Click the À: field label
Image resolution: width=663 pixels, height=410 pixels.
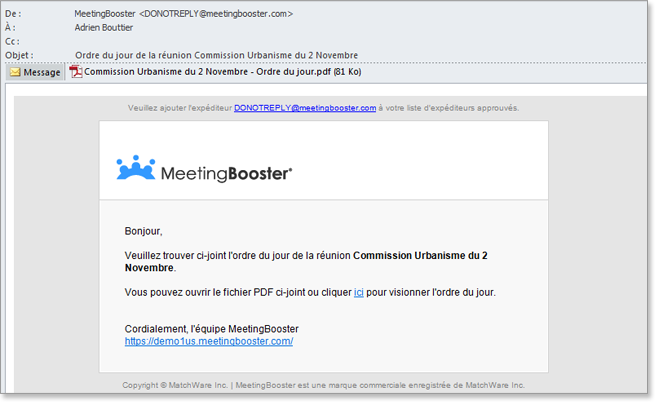click(10, 28)
